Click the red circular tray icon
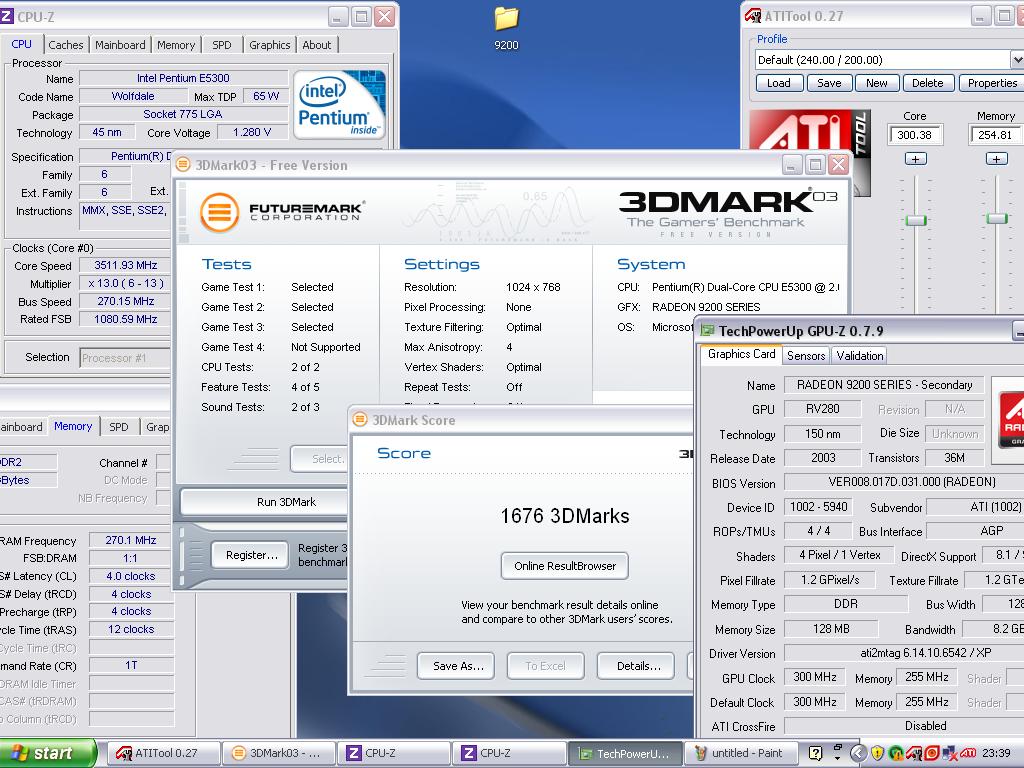 [x=931, y=753]
